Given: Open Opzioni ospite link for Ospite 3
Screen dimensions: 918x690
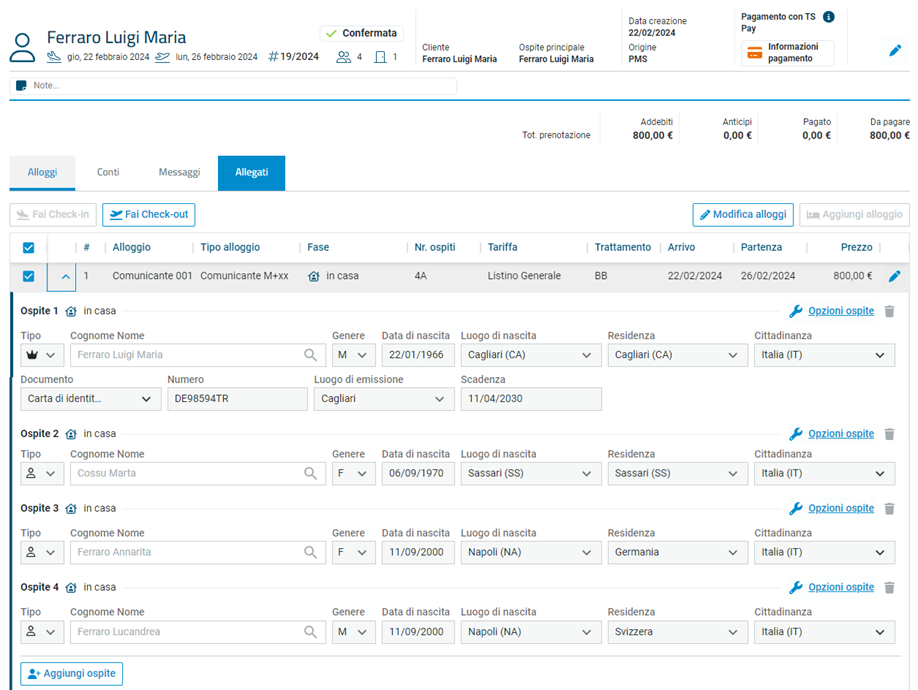Looking at the screenshot, I should [841, 508].
